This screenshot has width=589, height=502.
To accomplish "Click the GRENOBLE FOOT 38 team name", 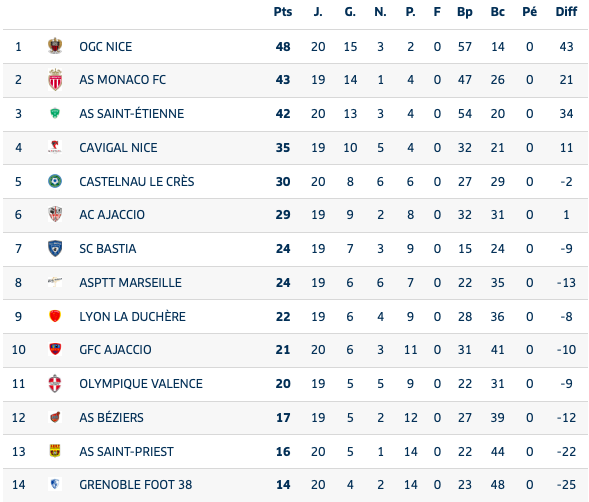I will [x=136, y=485].
